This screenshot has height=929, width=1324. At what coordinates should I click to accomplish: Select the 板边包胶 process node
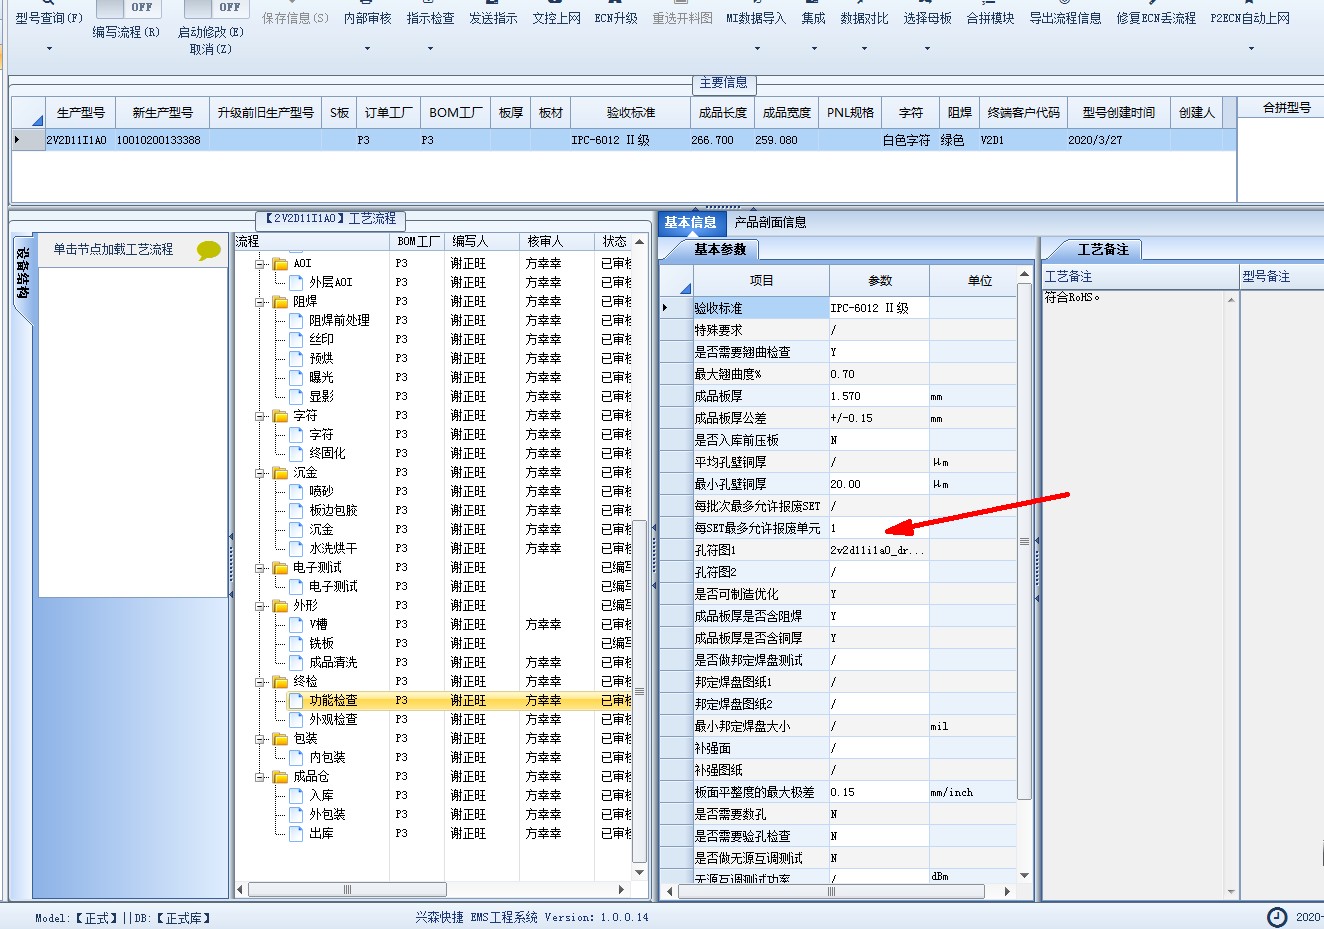(x=333, y=510)
